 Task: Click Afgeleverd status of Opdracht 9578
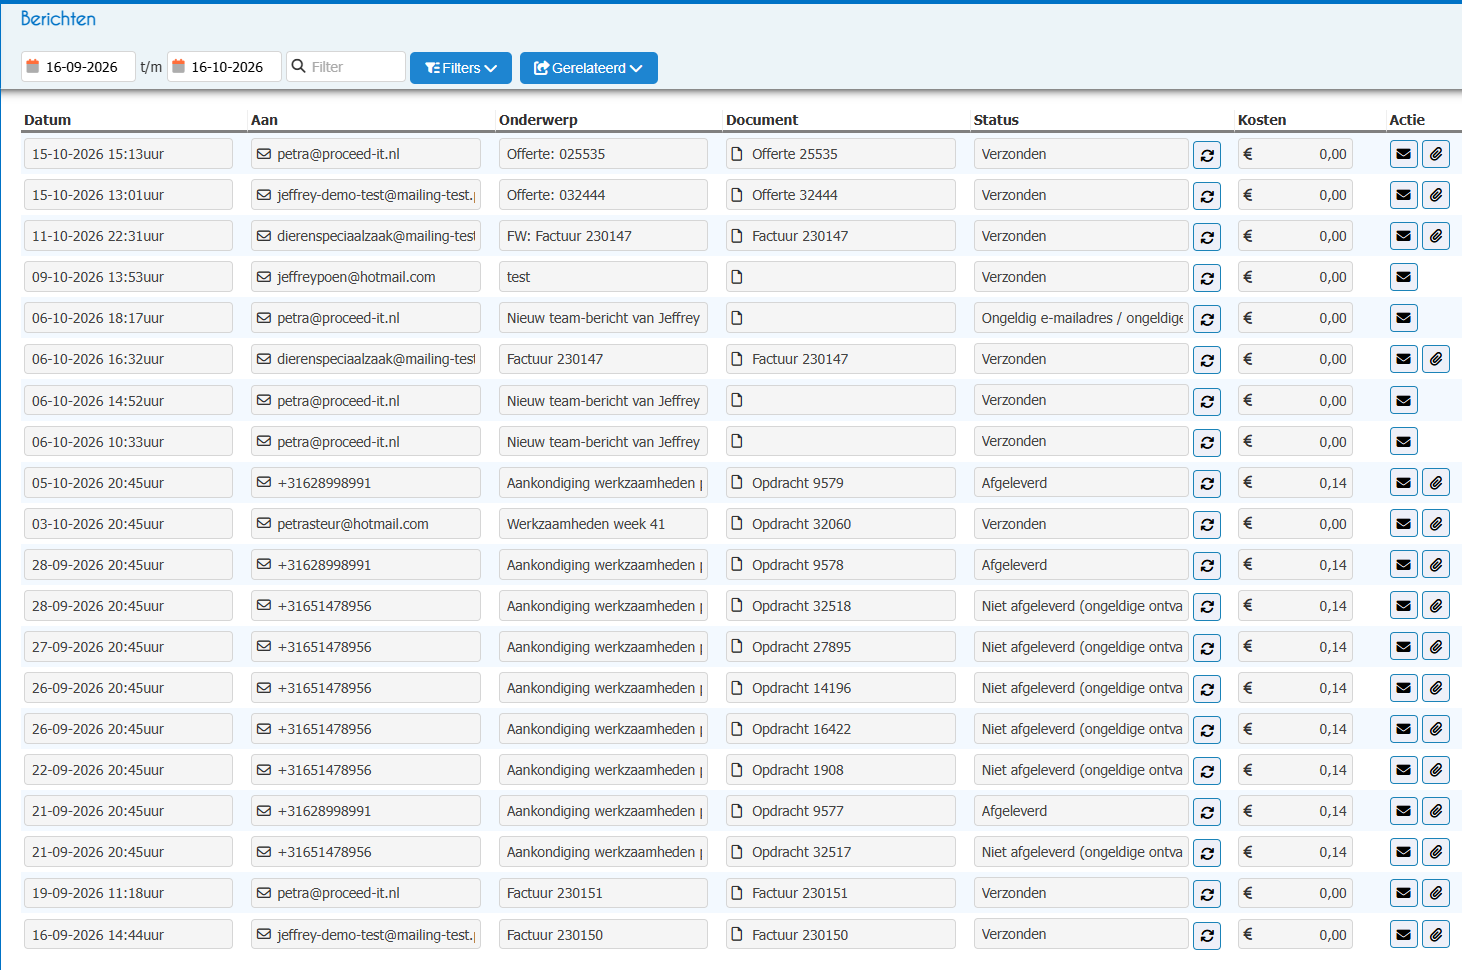[1081, 565]
